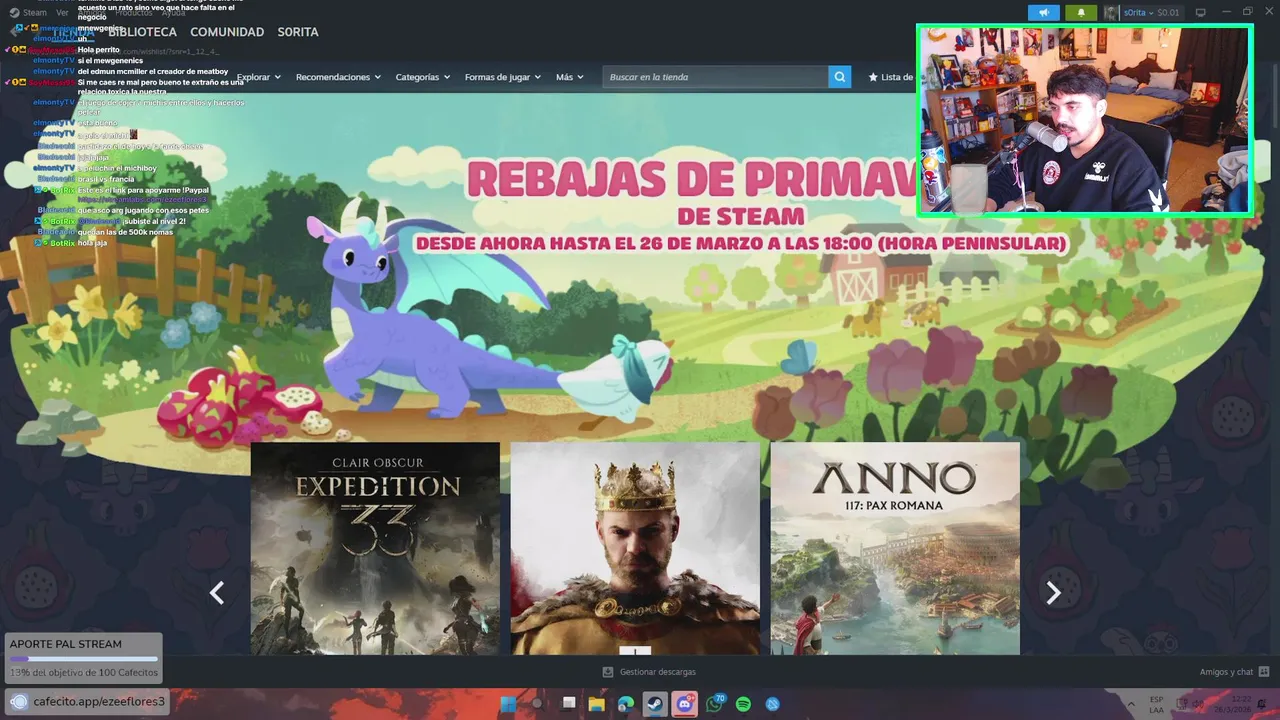This screenshot has width=1280, height=720.
Task: Expand the Más dropdown
Action: [570, 77]
